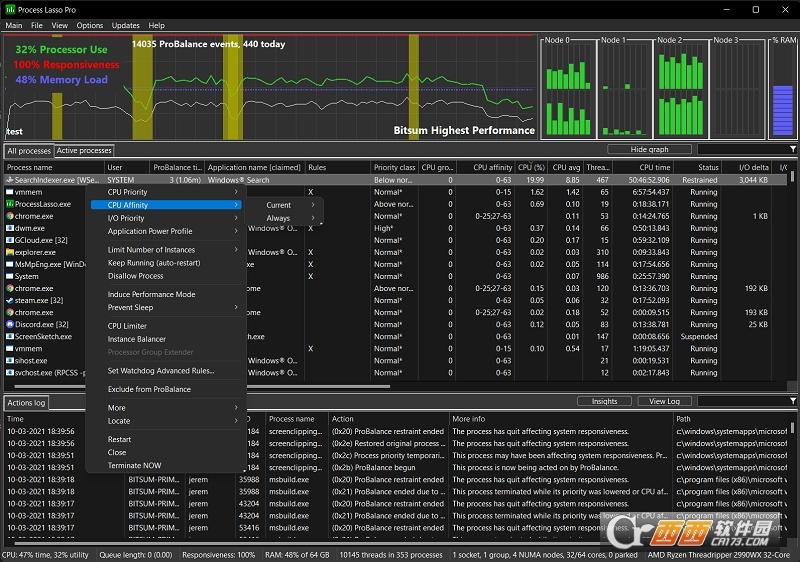Toggle Disallow Process option
This screenshot has height=562, width=800.
coord(166,276)
